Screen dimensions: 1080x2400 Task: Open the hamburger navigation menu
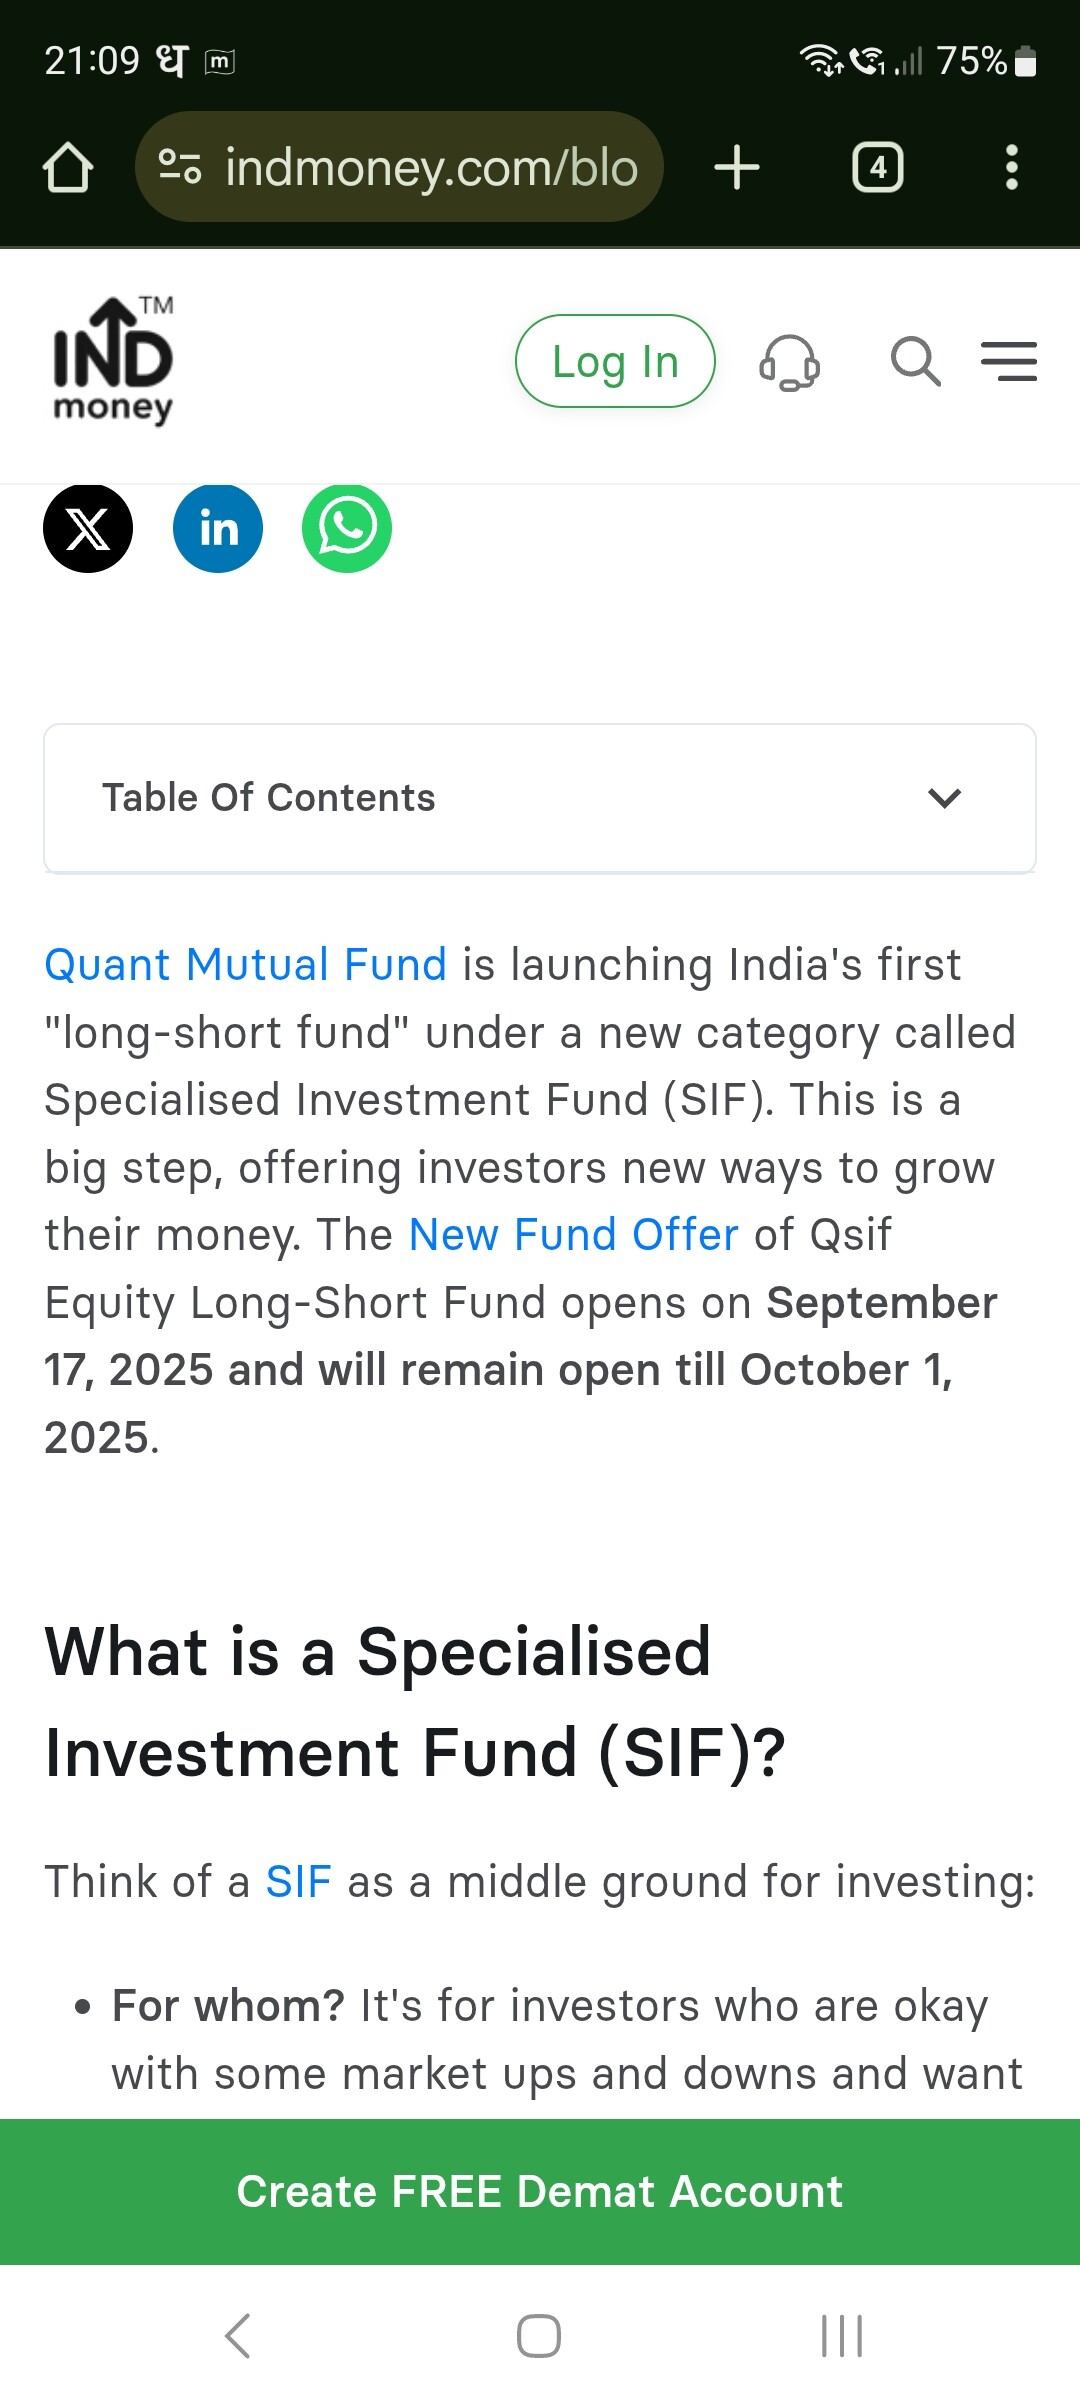click(x=1008, y=361)
